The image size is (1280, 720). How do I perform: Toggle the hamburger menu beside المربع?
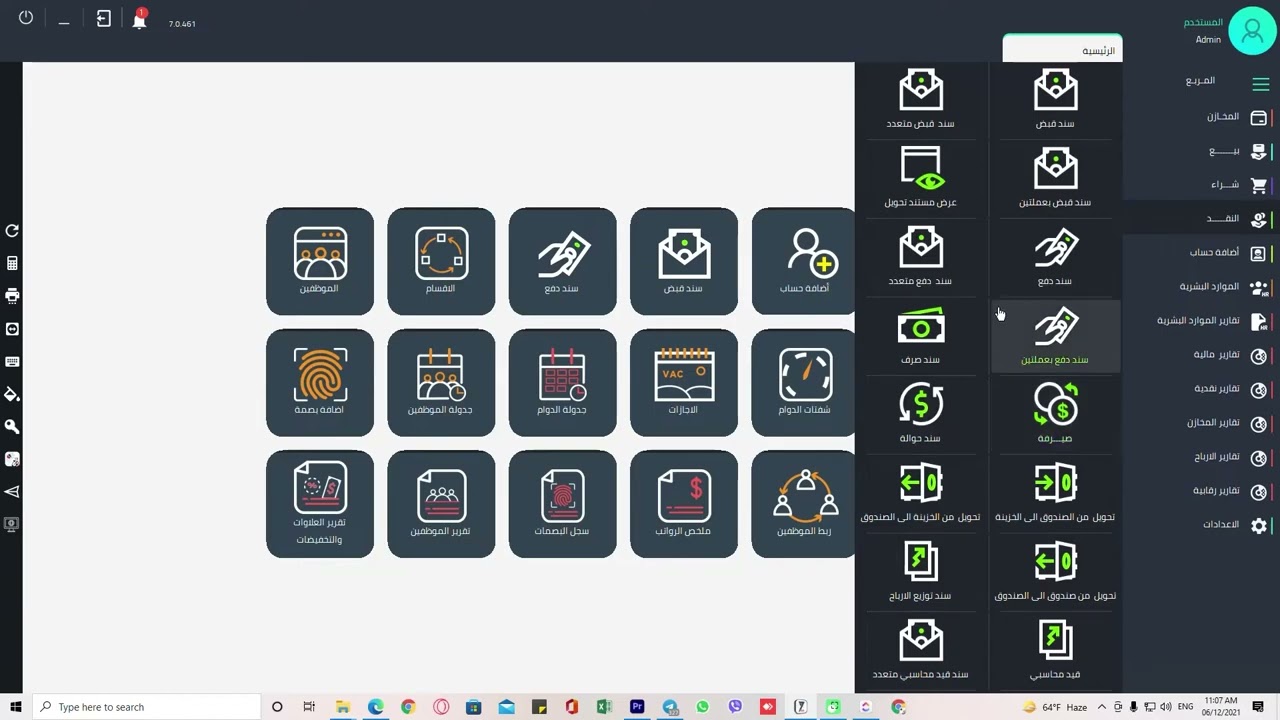click(1260, 84)
